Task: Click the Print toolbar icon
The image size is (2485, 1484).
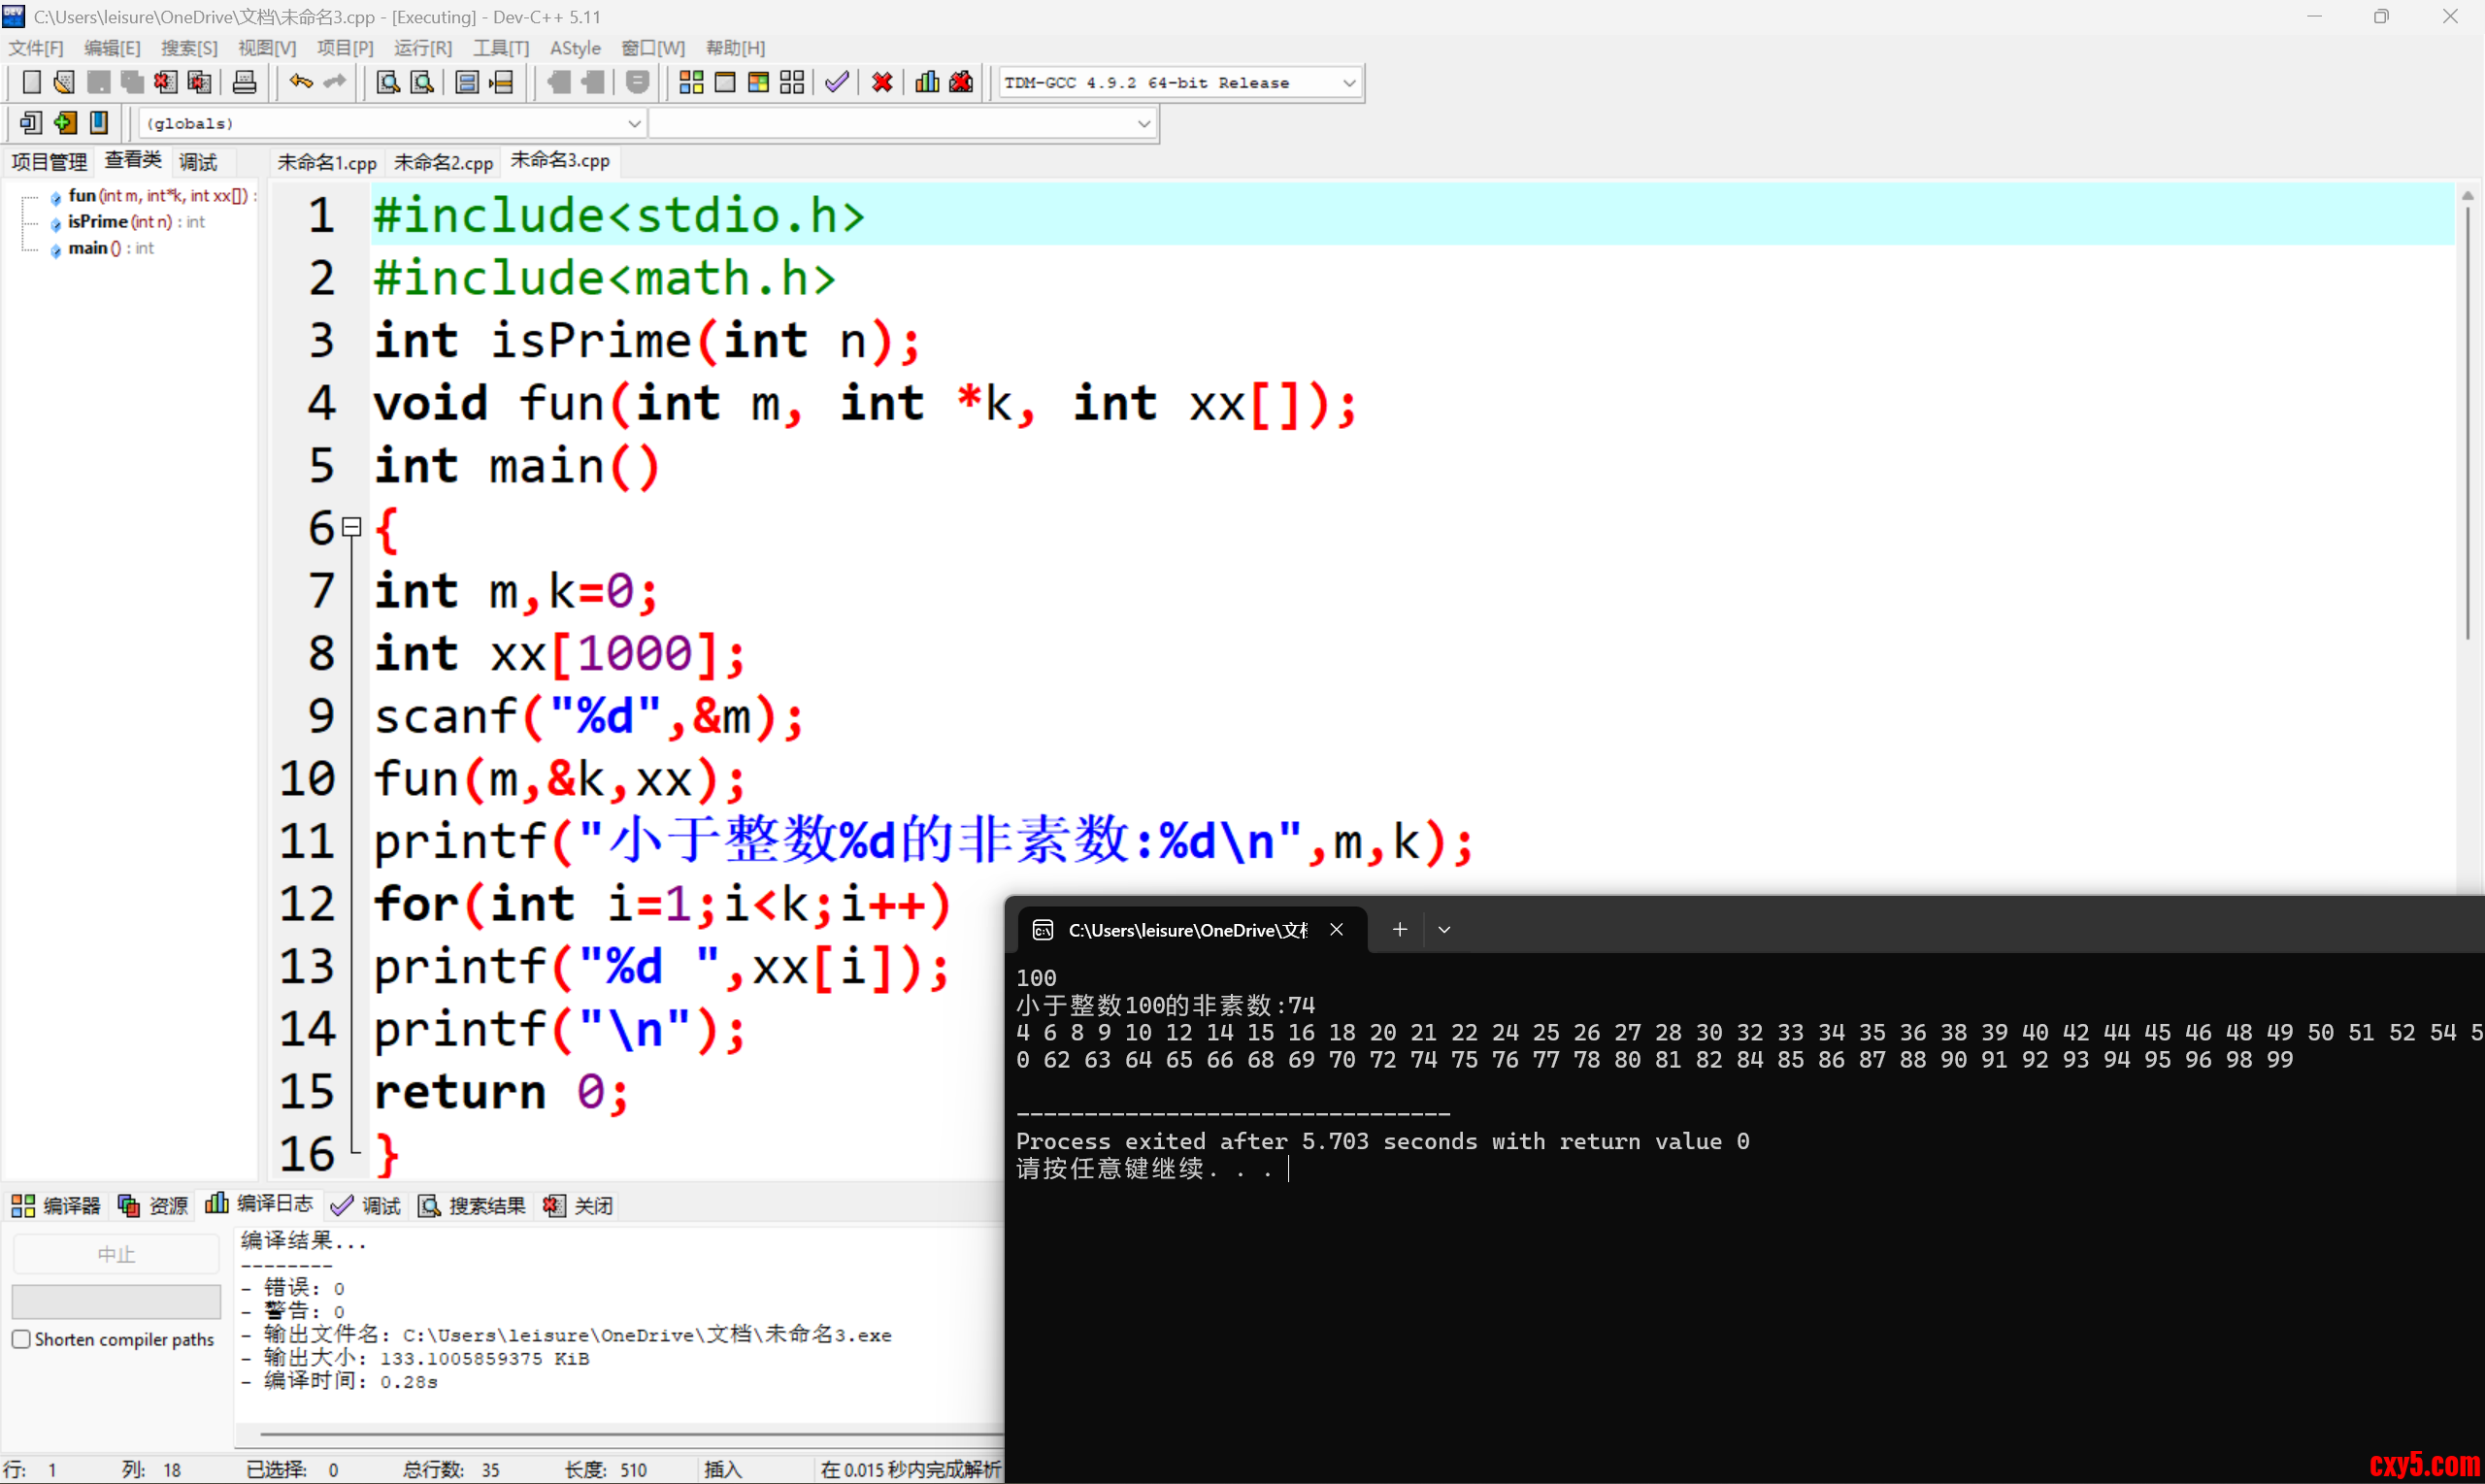Action: pos(244,82)
